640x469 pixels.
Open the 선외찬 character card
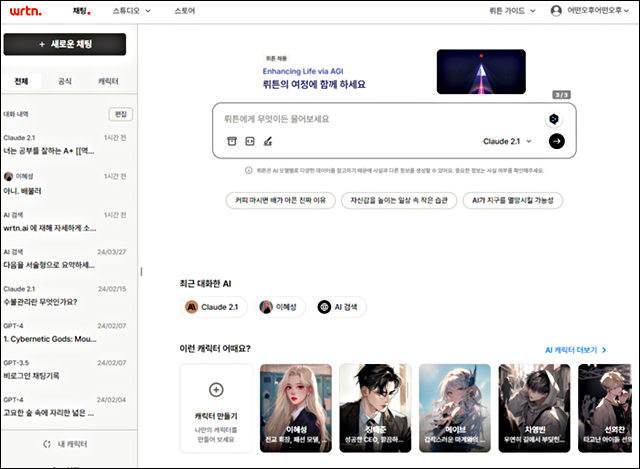pos(605,408)
